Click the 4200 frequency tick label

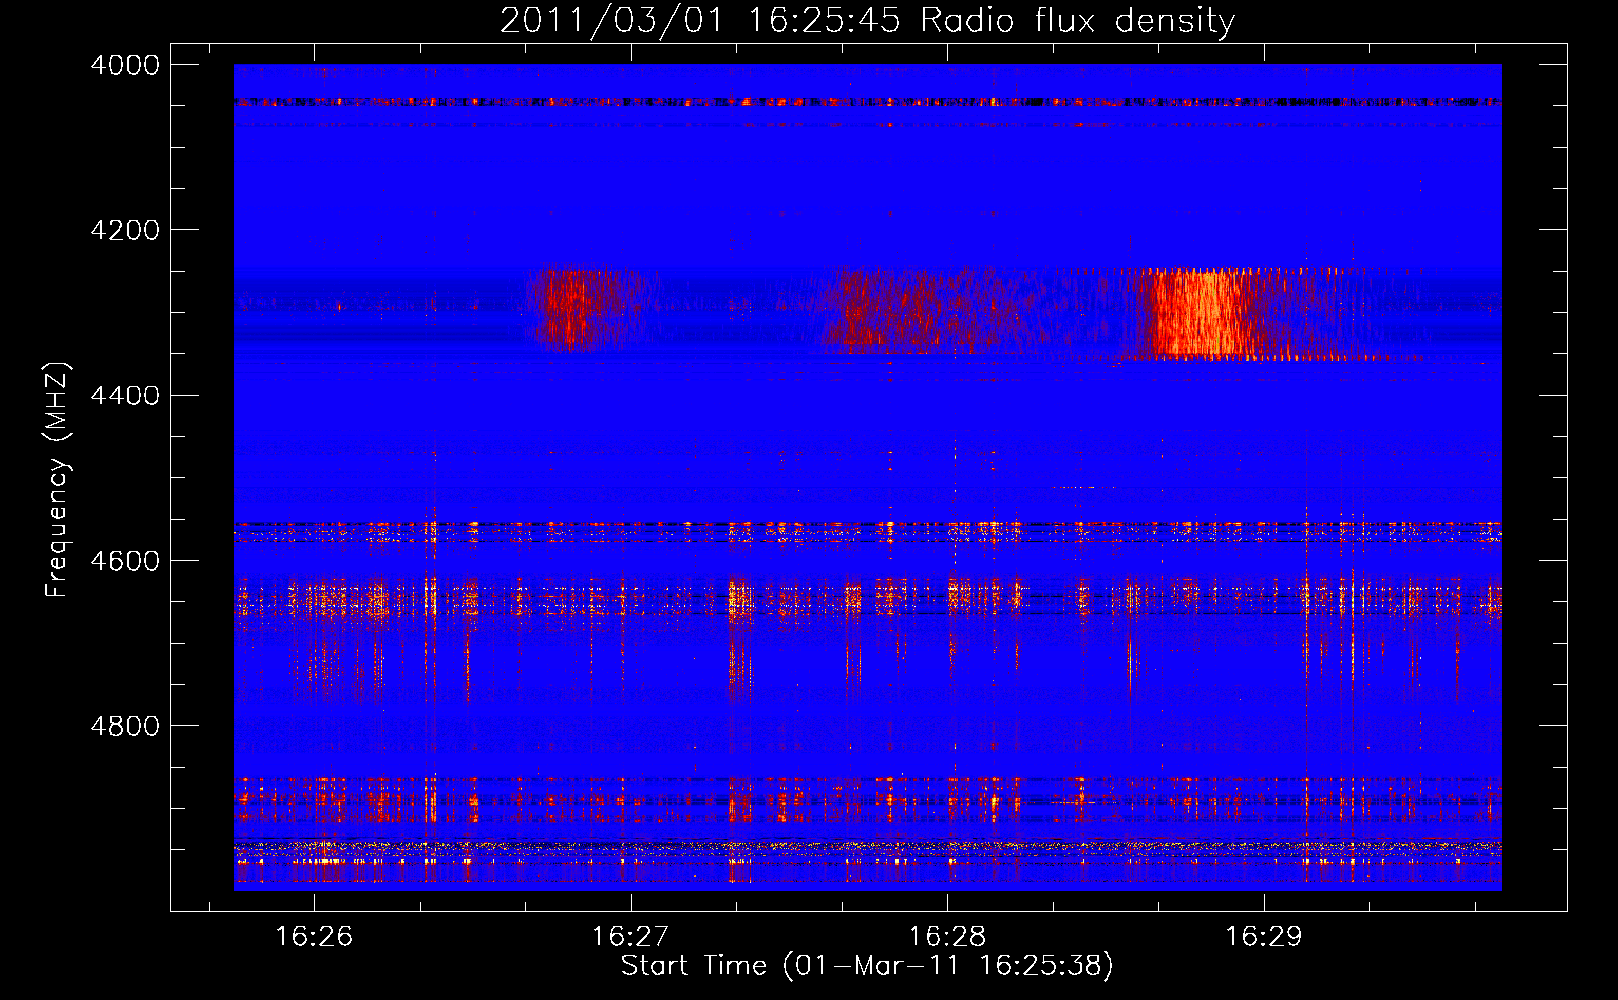(x=125, y=230)
